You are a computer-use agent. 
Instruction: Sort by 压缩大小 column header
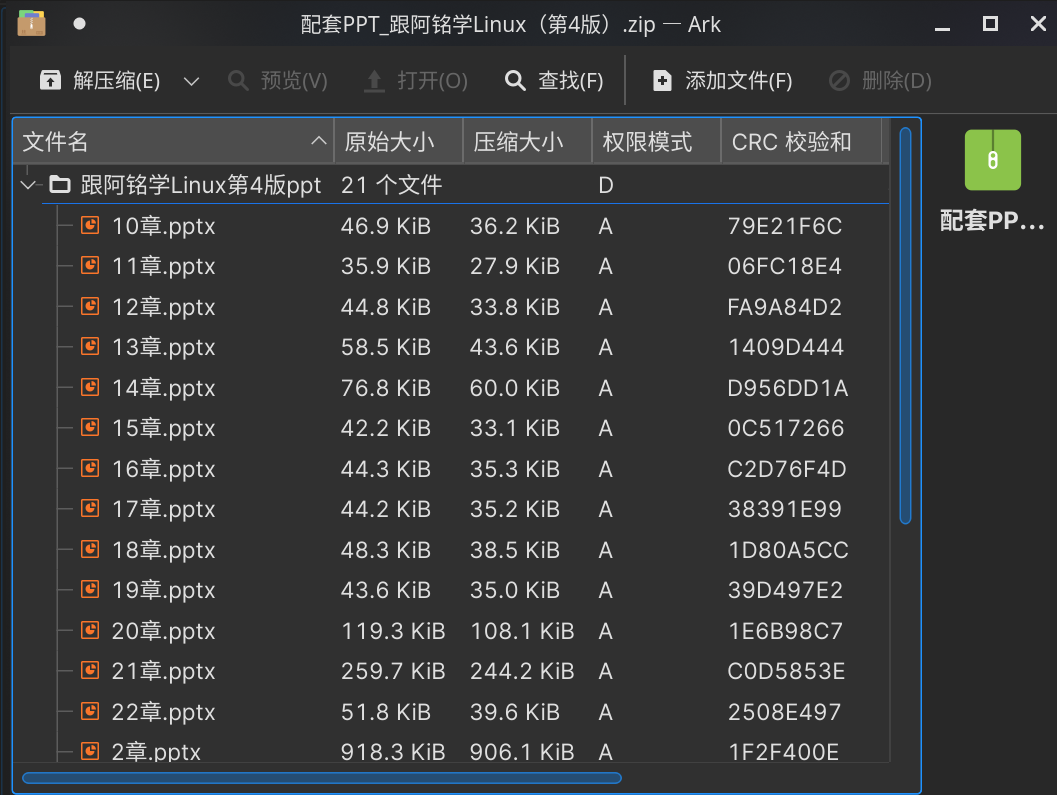point(527,142)
